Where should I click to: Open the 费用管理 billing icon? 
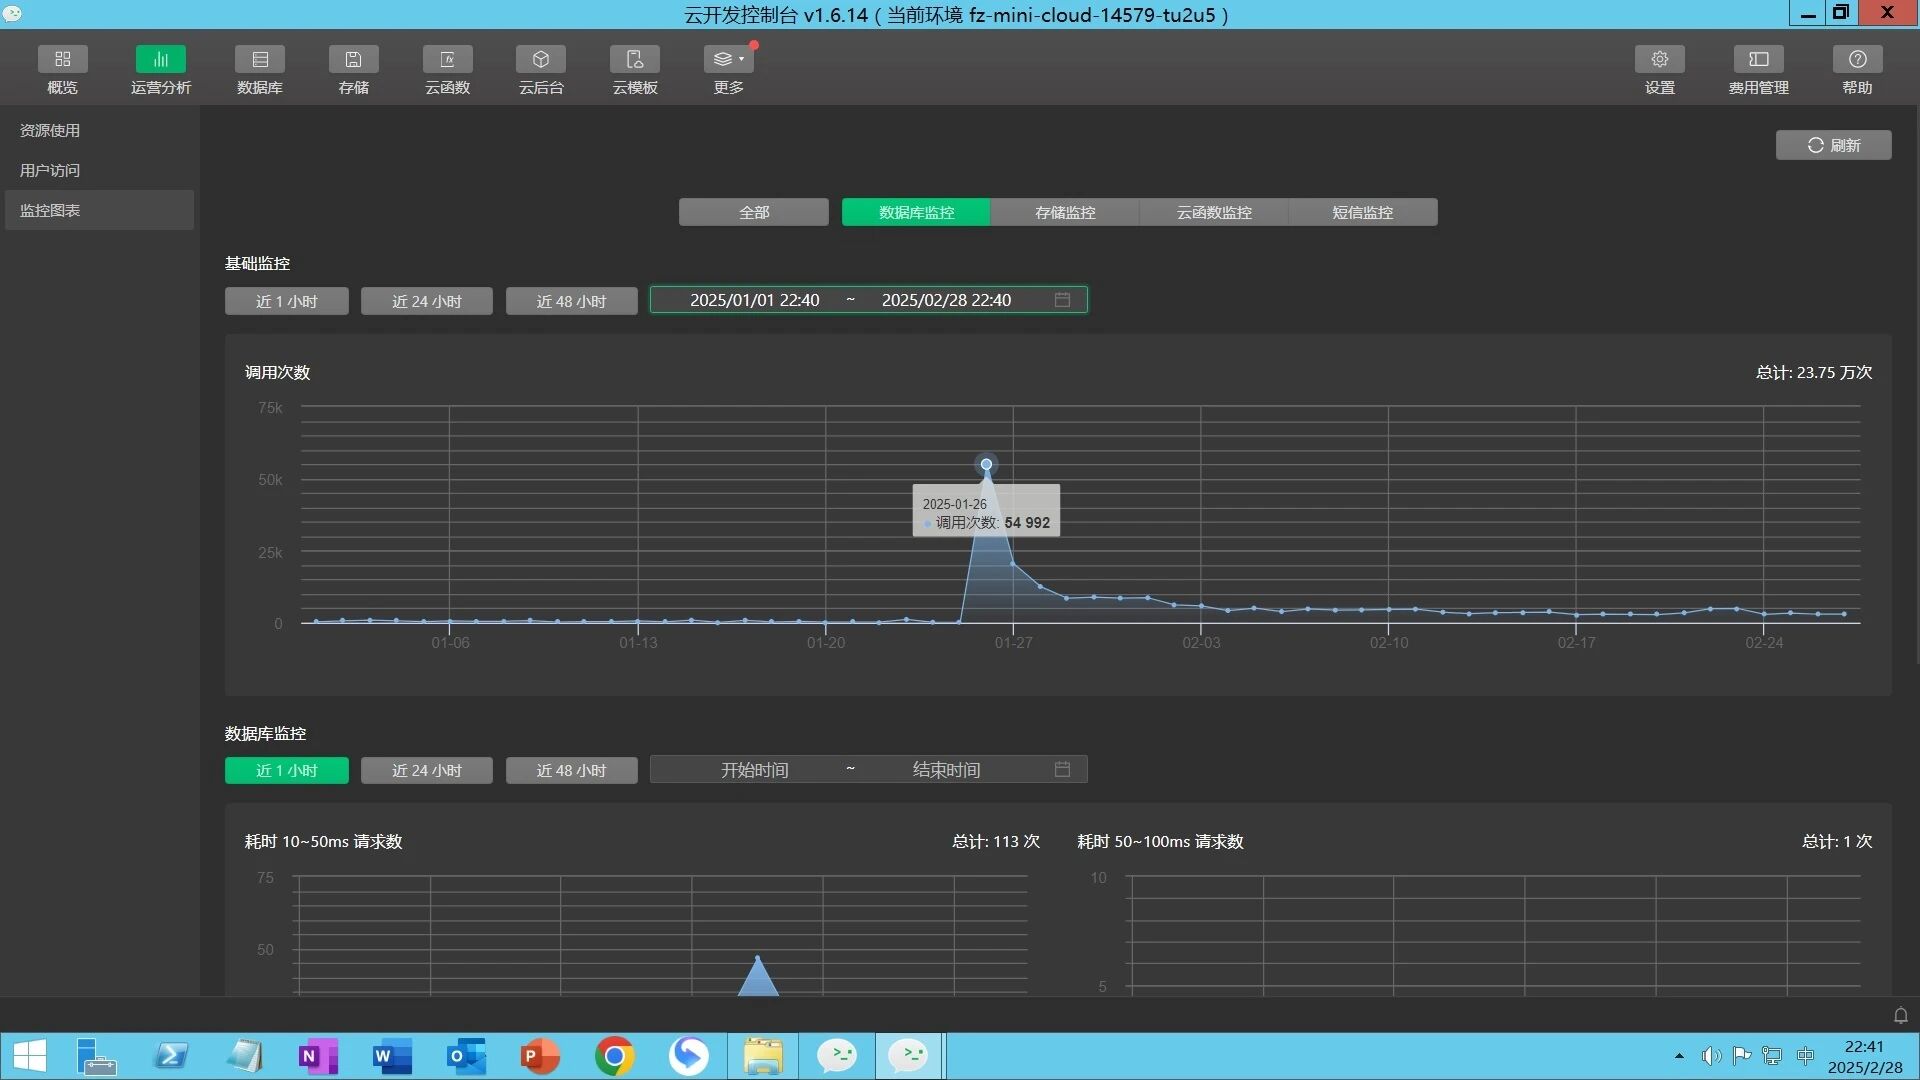(1758, 60)
